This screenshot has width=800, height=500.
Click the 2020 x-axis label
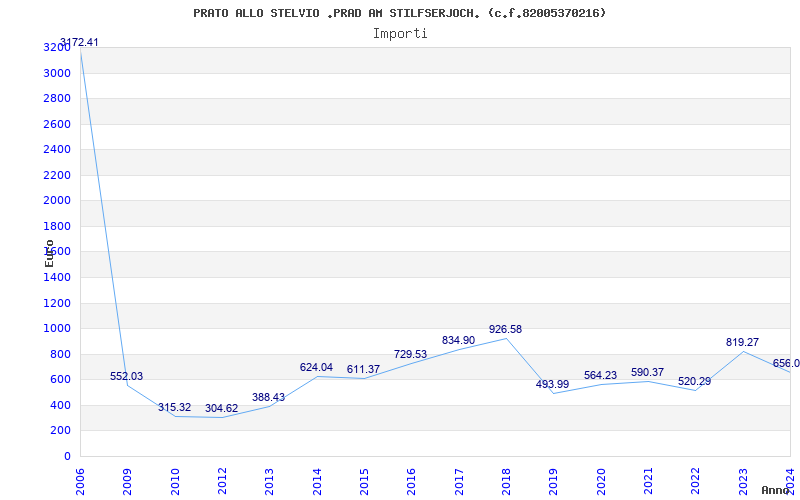[x=601, y=482]
